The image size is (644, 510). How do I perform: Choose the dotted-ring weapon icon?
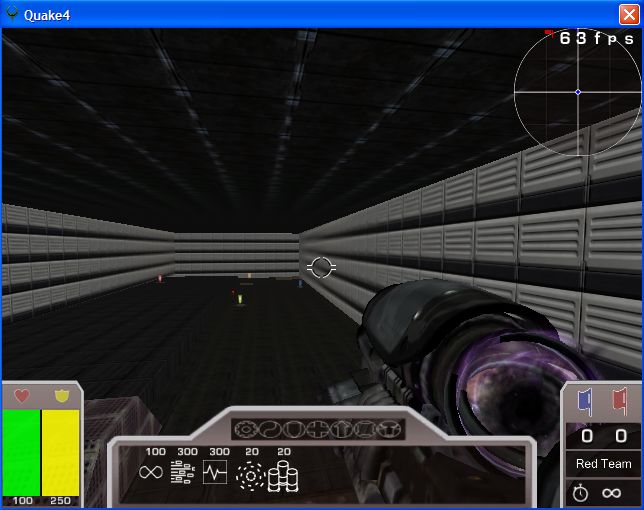click(x=251, y=476)
